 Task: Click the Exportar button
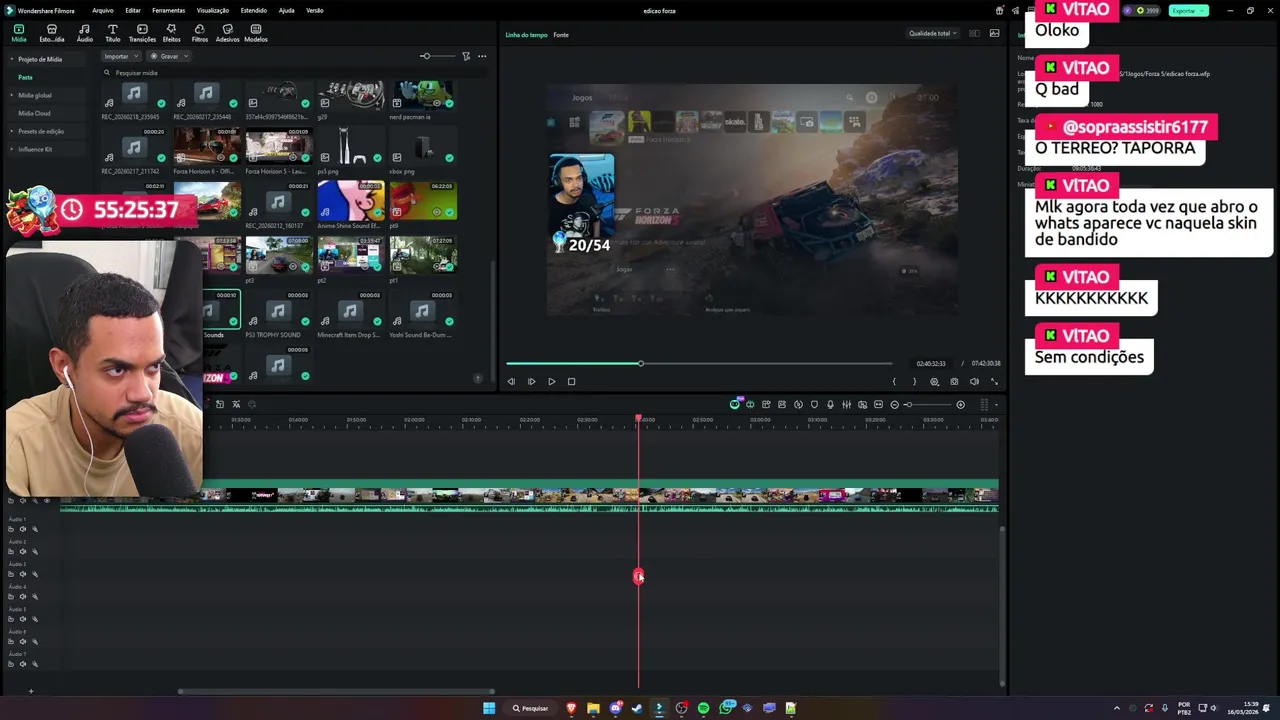pos(1189,10)
